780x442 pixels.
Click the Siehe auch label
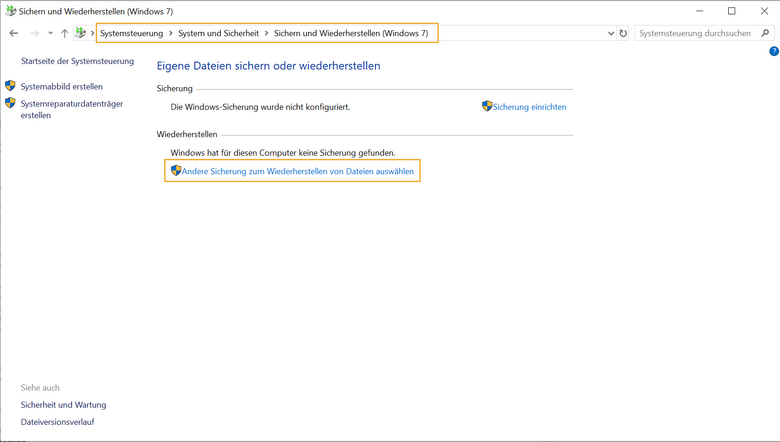pyautogui.click(x=40, y=388)
